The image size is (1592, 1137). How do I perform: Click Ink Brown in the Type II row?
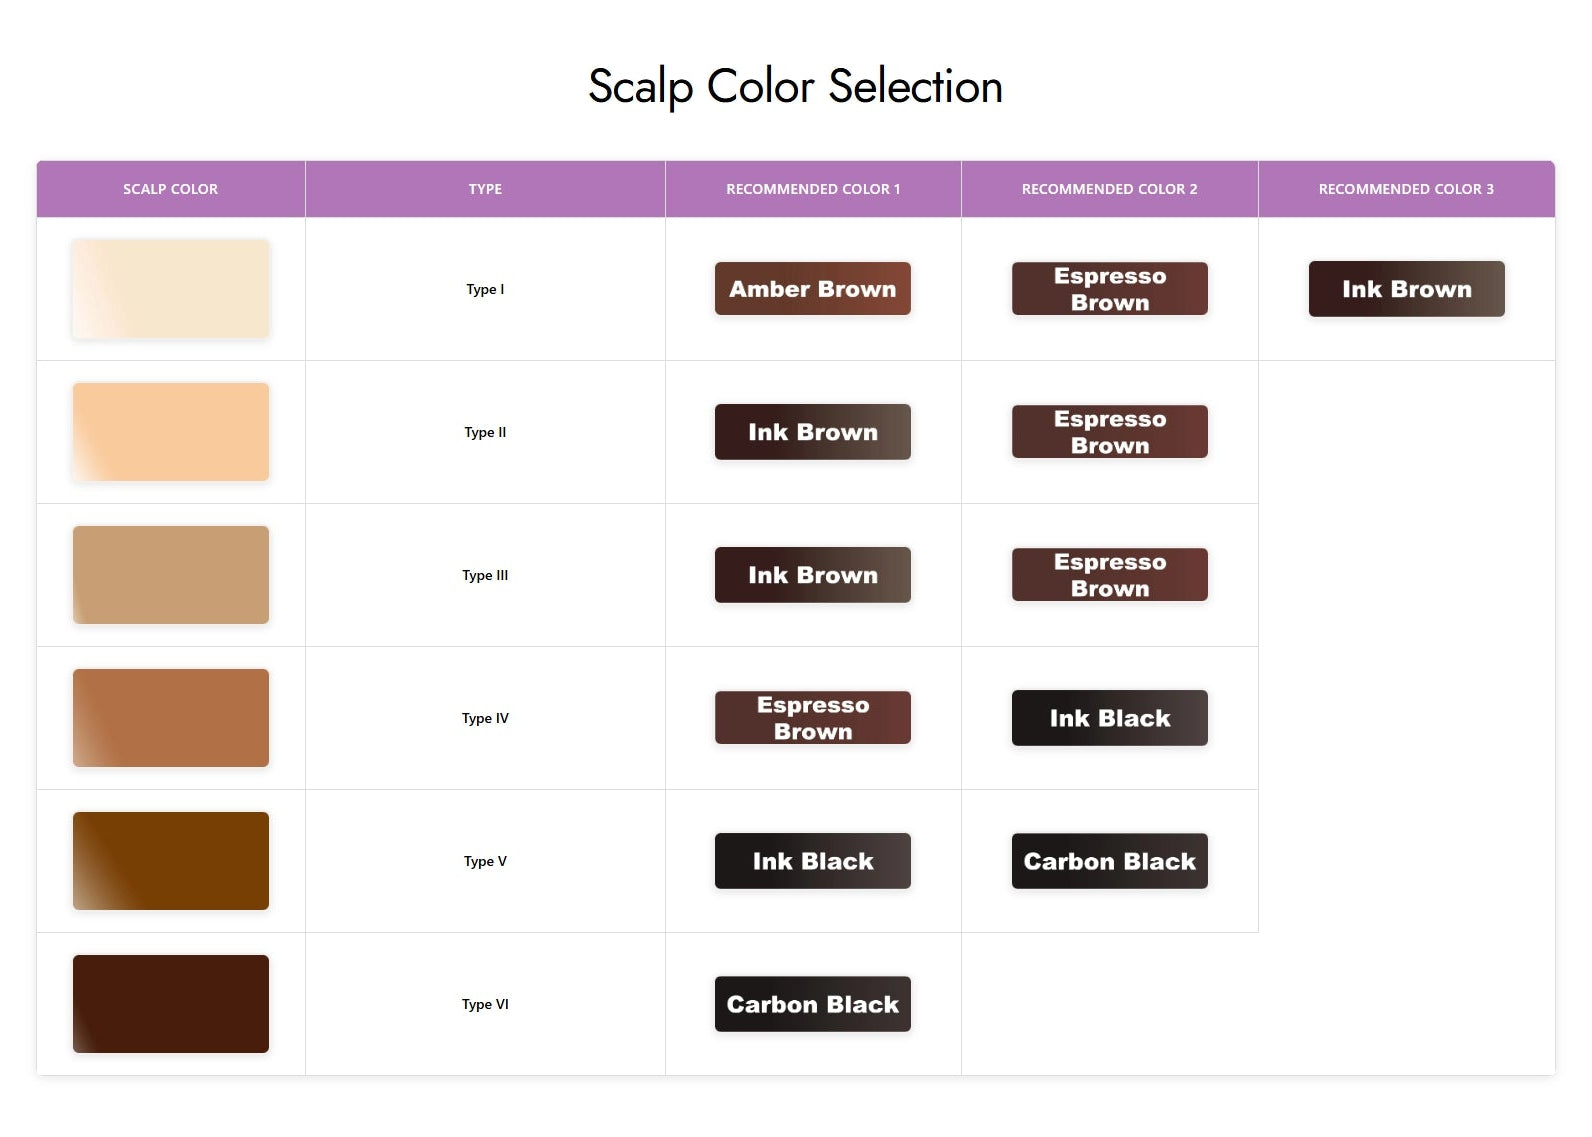[x=812, y=432]
